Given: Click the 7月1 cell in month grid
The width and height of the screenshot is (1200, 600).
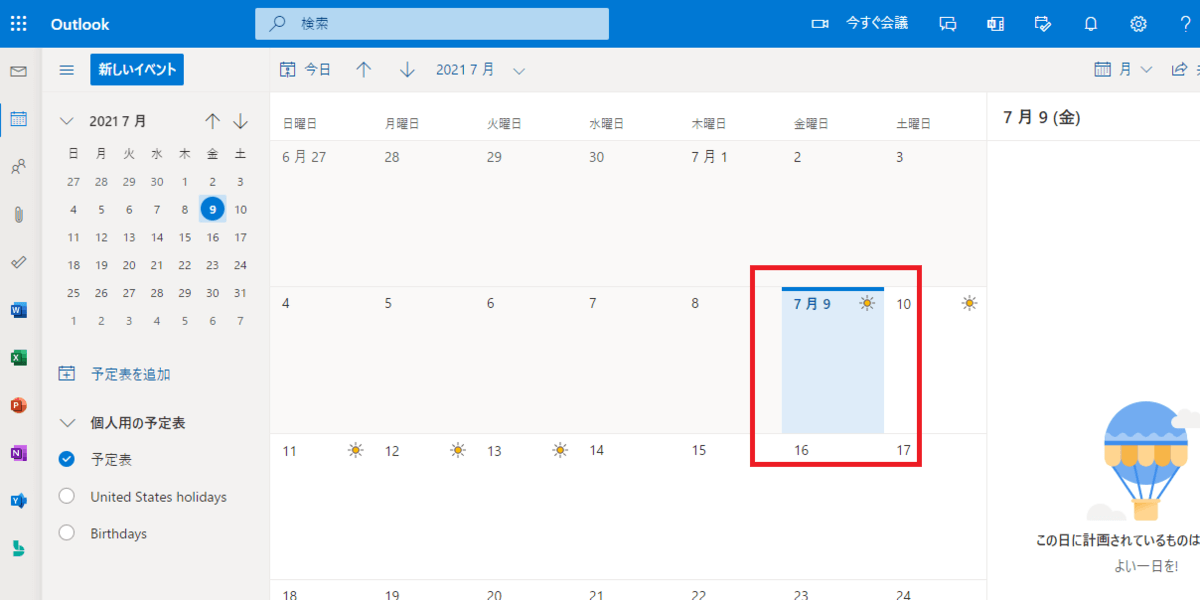Looking at the screenshot, I should point(731,214).
